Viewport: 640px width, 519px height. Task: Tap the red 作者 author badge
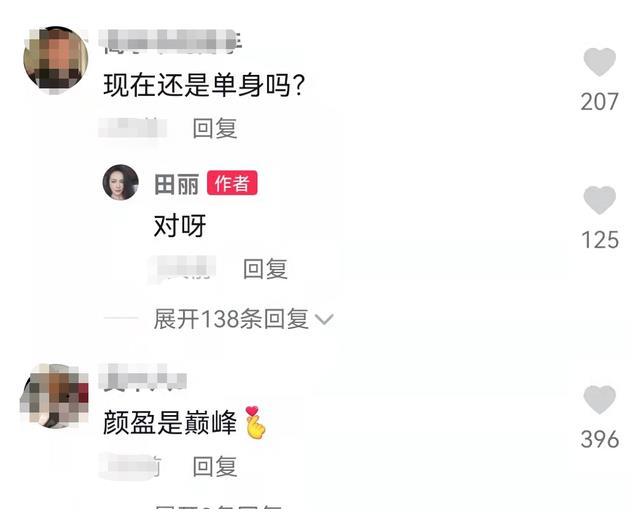pyautogui.click(x=232, y=183)
